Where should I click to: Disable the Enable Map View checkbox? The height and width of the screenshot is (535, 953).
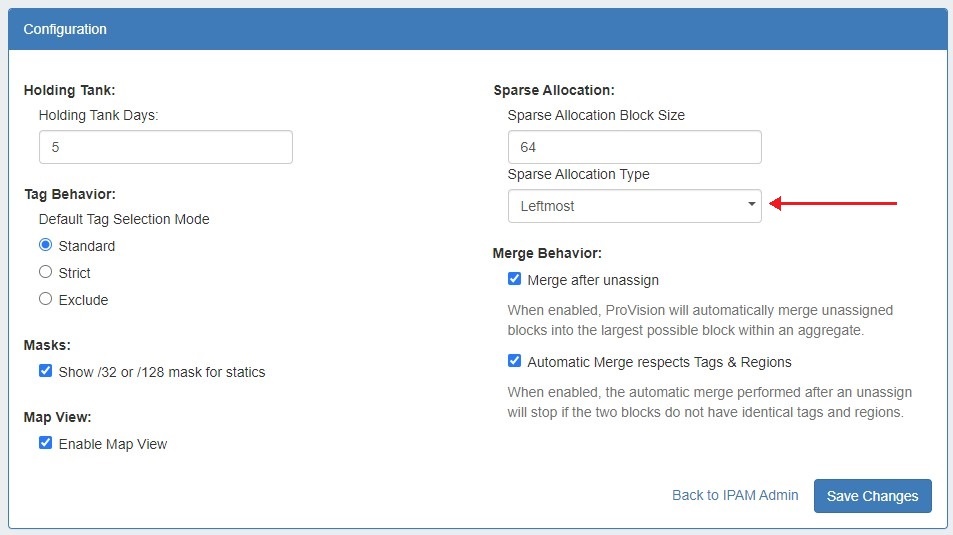point(45,443)
